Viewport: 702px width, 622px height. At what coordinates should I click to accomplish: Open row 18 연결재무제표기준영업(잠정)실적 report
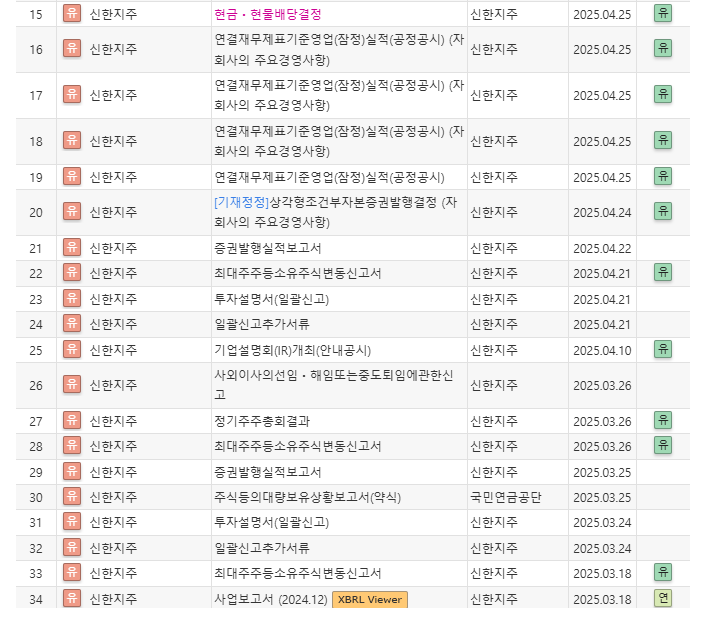pos(339,142)
